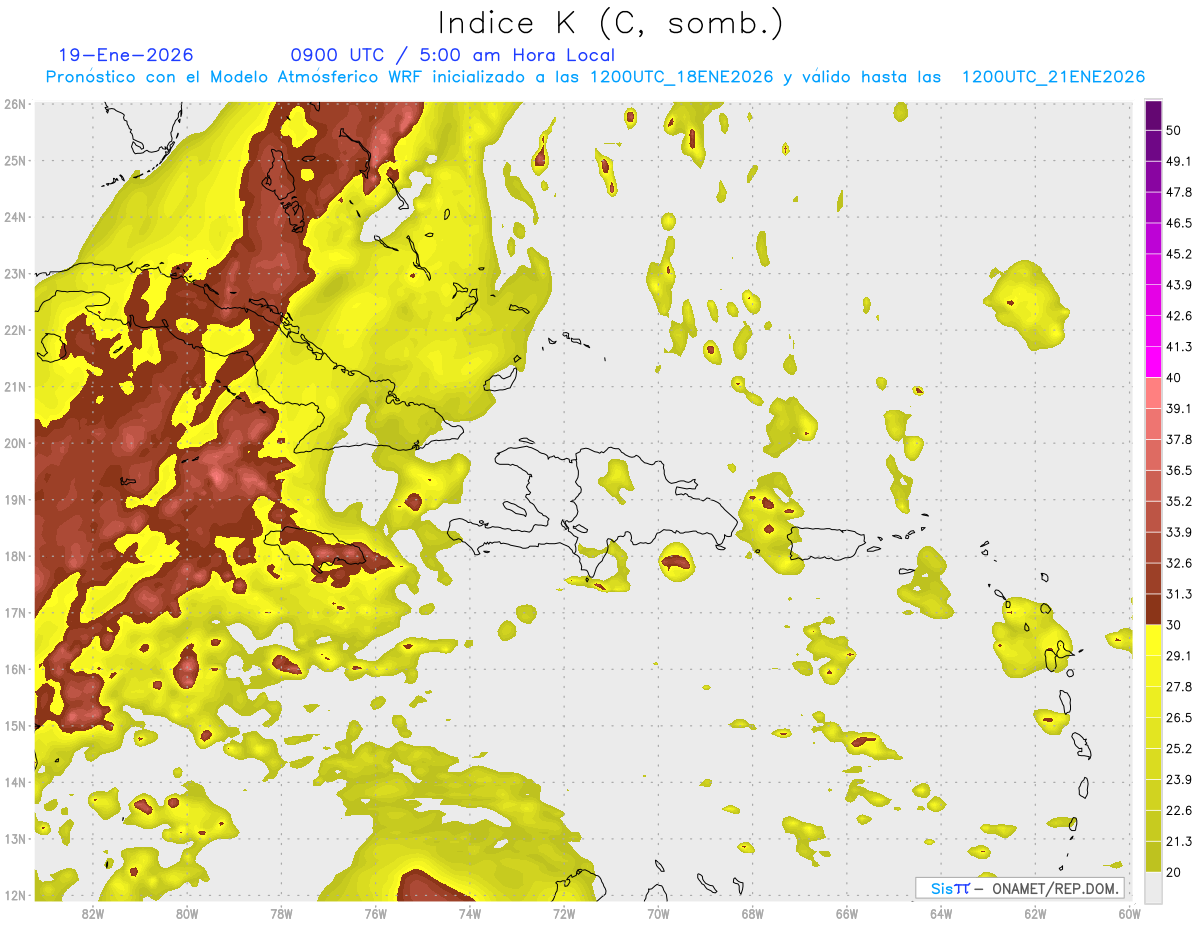
Task: Click the "64W" longitude label
Action: 941,913
